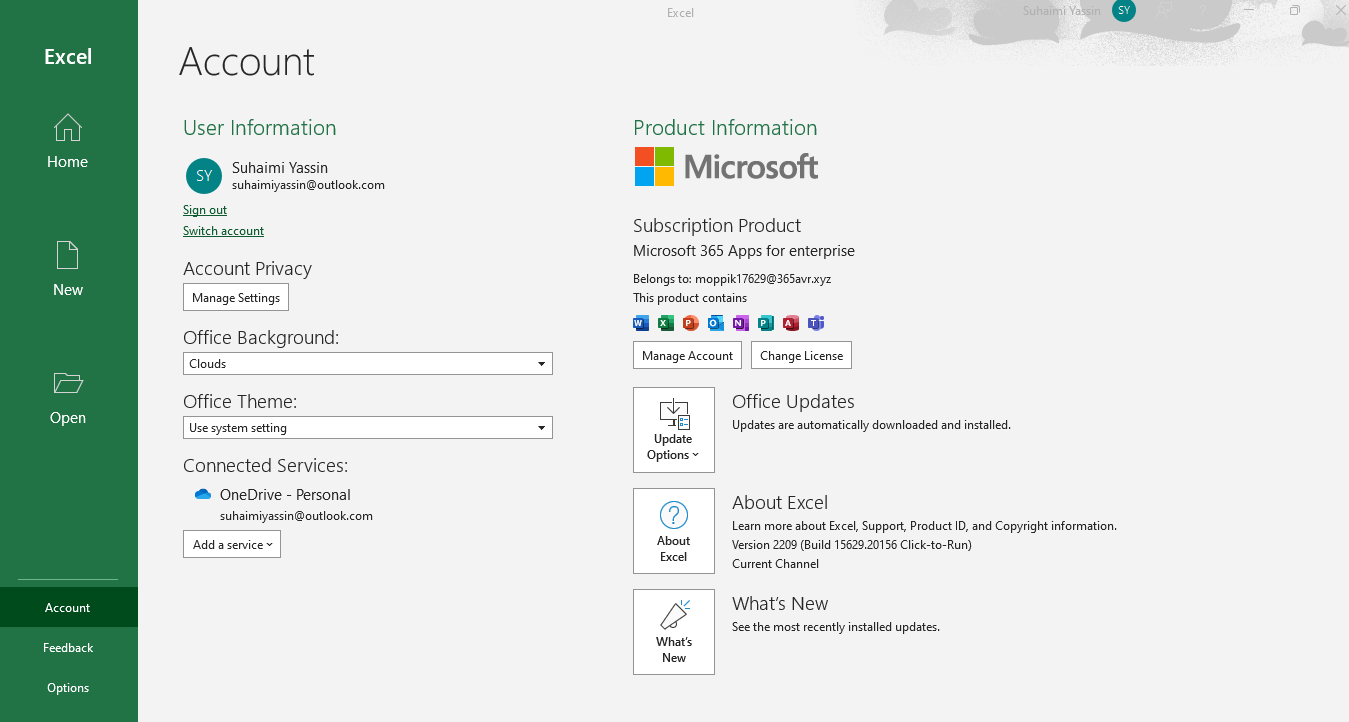Click the Publisher app icon

point(766,322)
